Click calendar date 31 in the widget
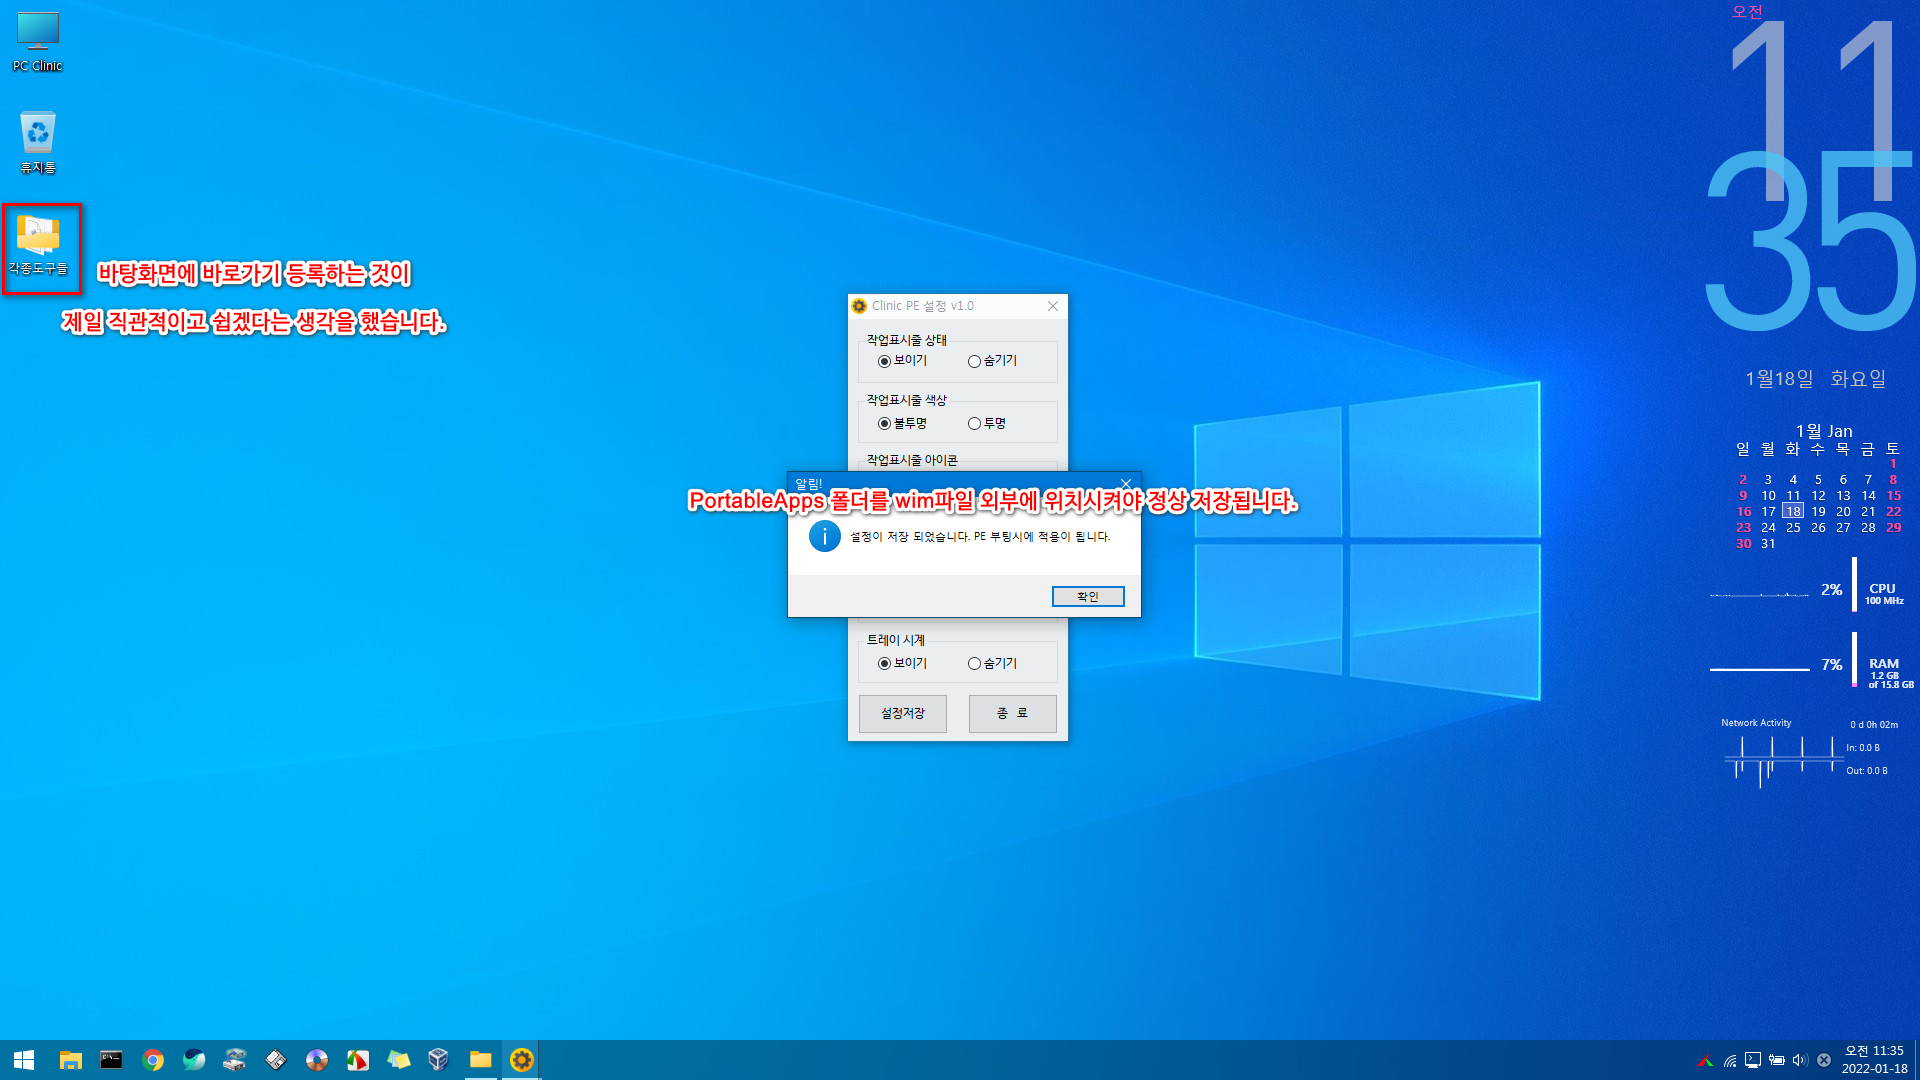Viewport: 1920px width, 1080px height. point(1768,544)
